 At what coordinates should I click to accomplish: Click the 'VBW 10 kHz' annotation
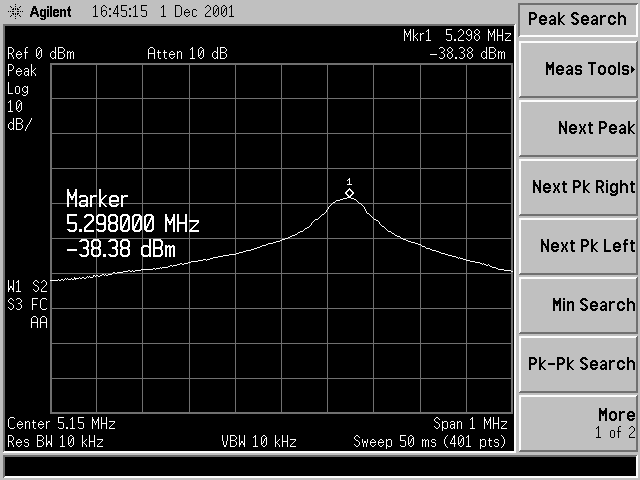click(259, 442)
